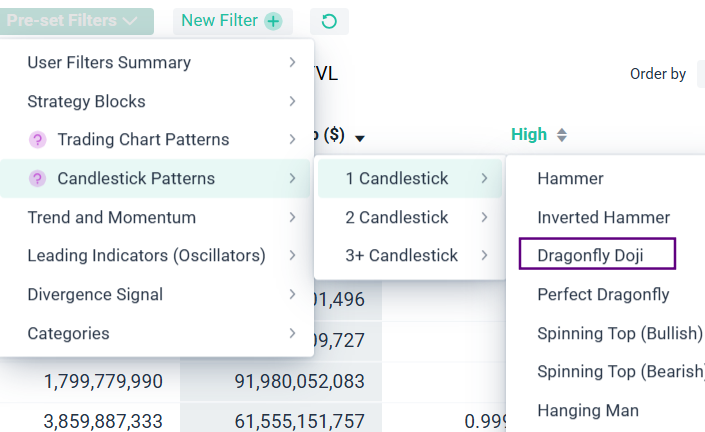Click the question mark beside Candlestick Patterns

click(x=38, y=179)
